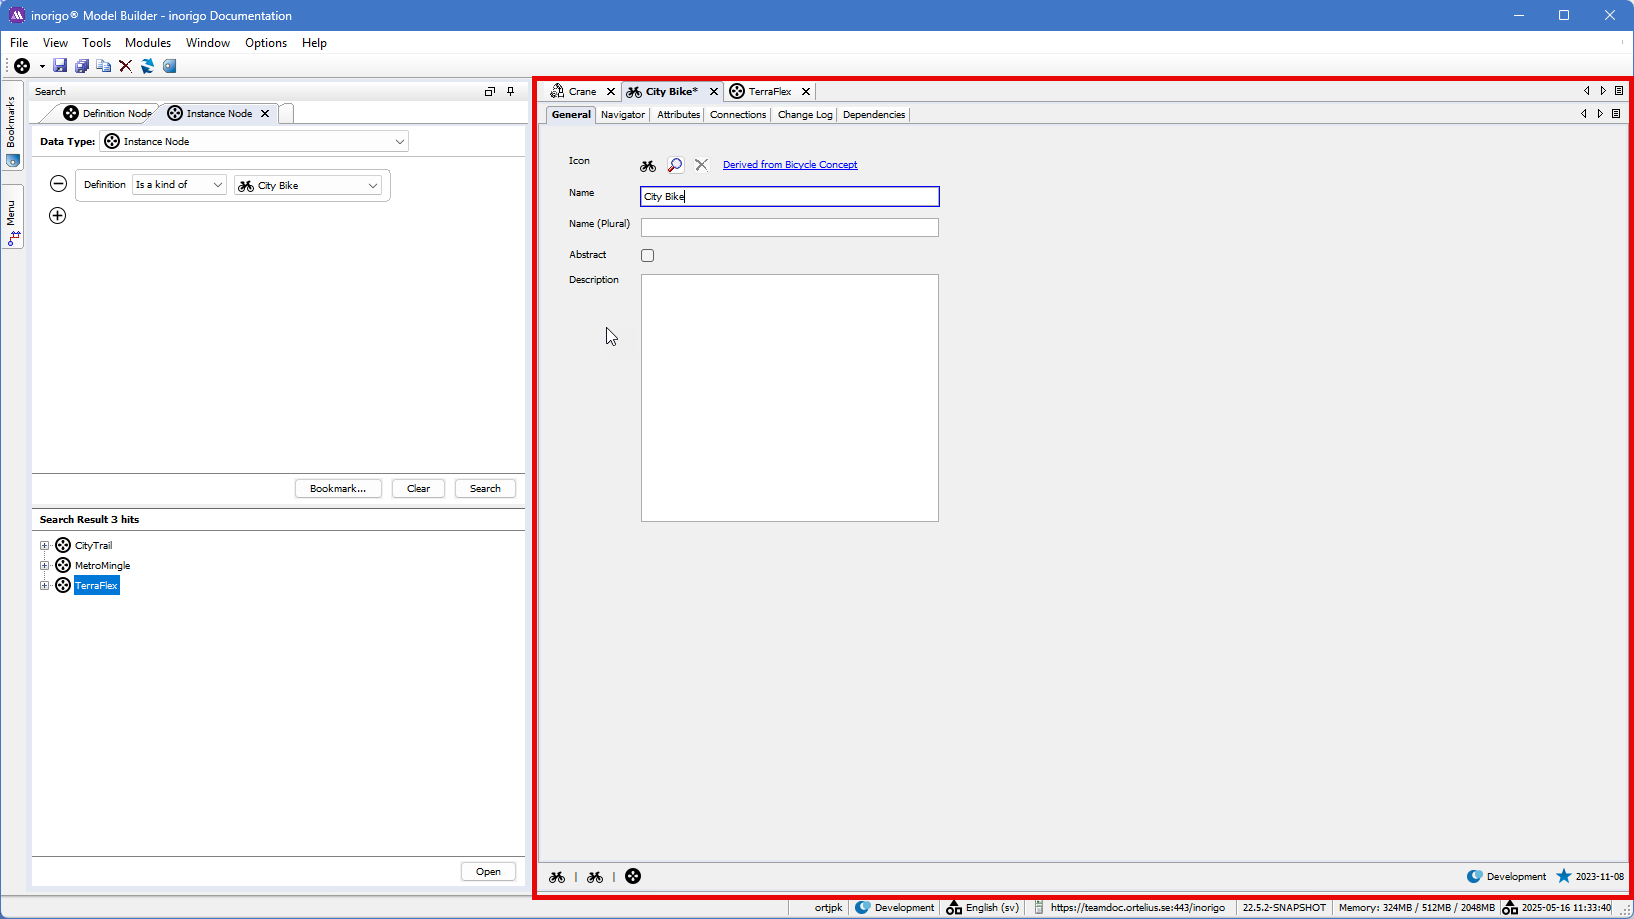Image resolution: width=1634 pixels, height=919 pixels.
Task: Close the TerraFlex editor tab
Action: click(806, 92)
